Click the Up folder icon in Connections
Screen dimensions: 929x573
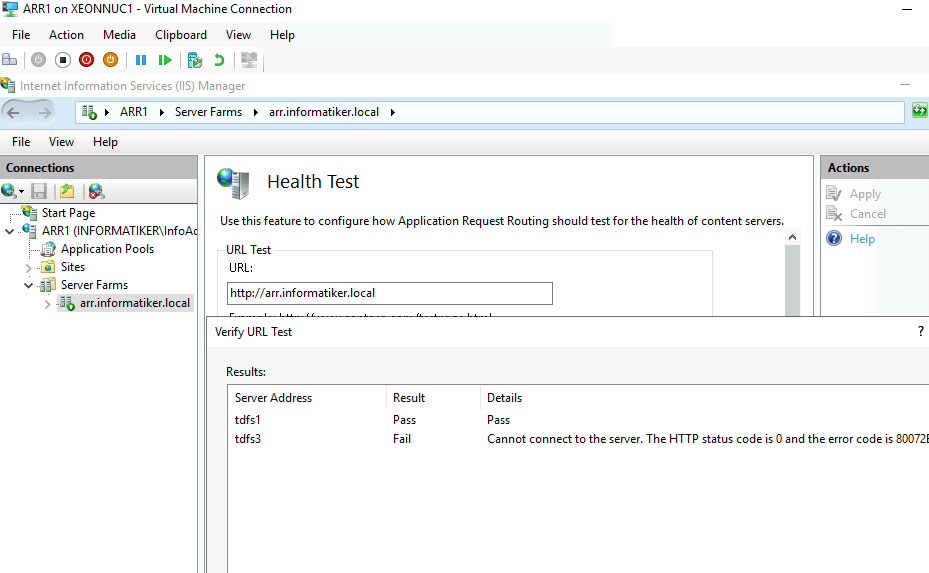point(67,191)
